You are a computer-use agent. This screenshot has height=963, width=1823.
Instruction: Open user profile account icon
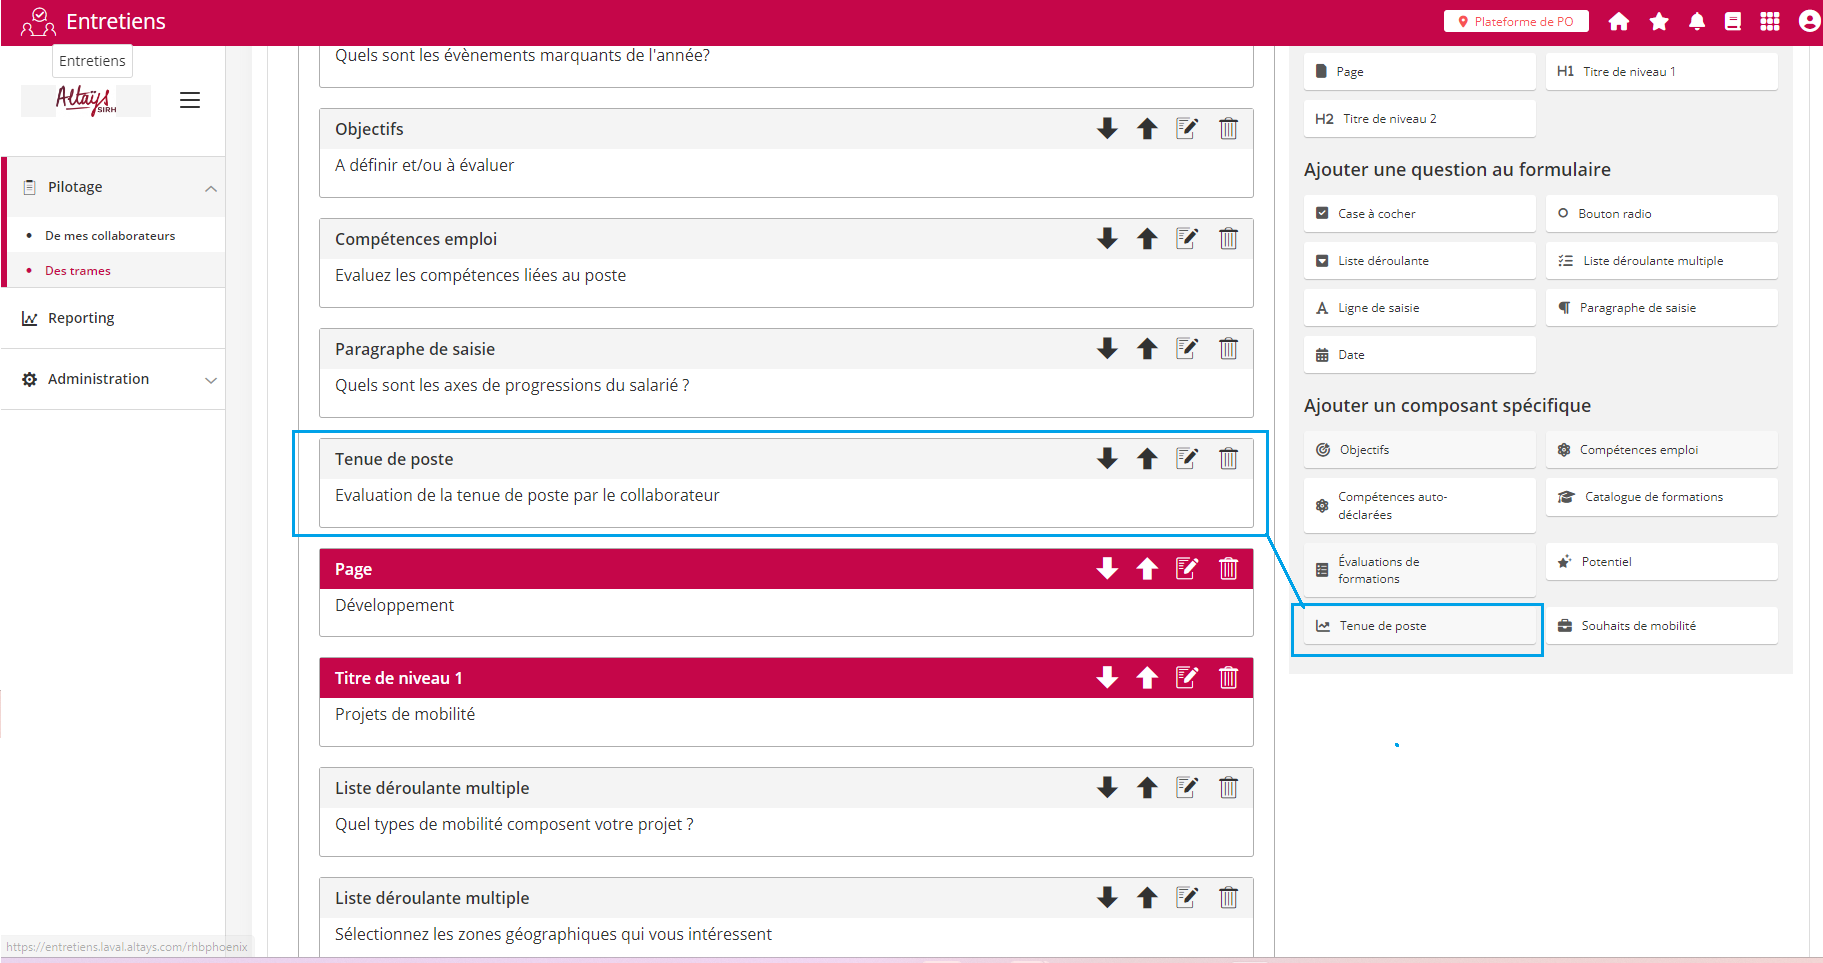(x=1808, y=22)
